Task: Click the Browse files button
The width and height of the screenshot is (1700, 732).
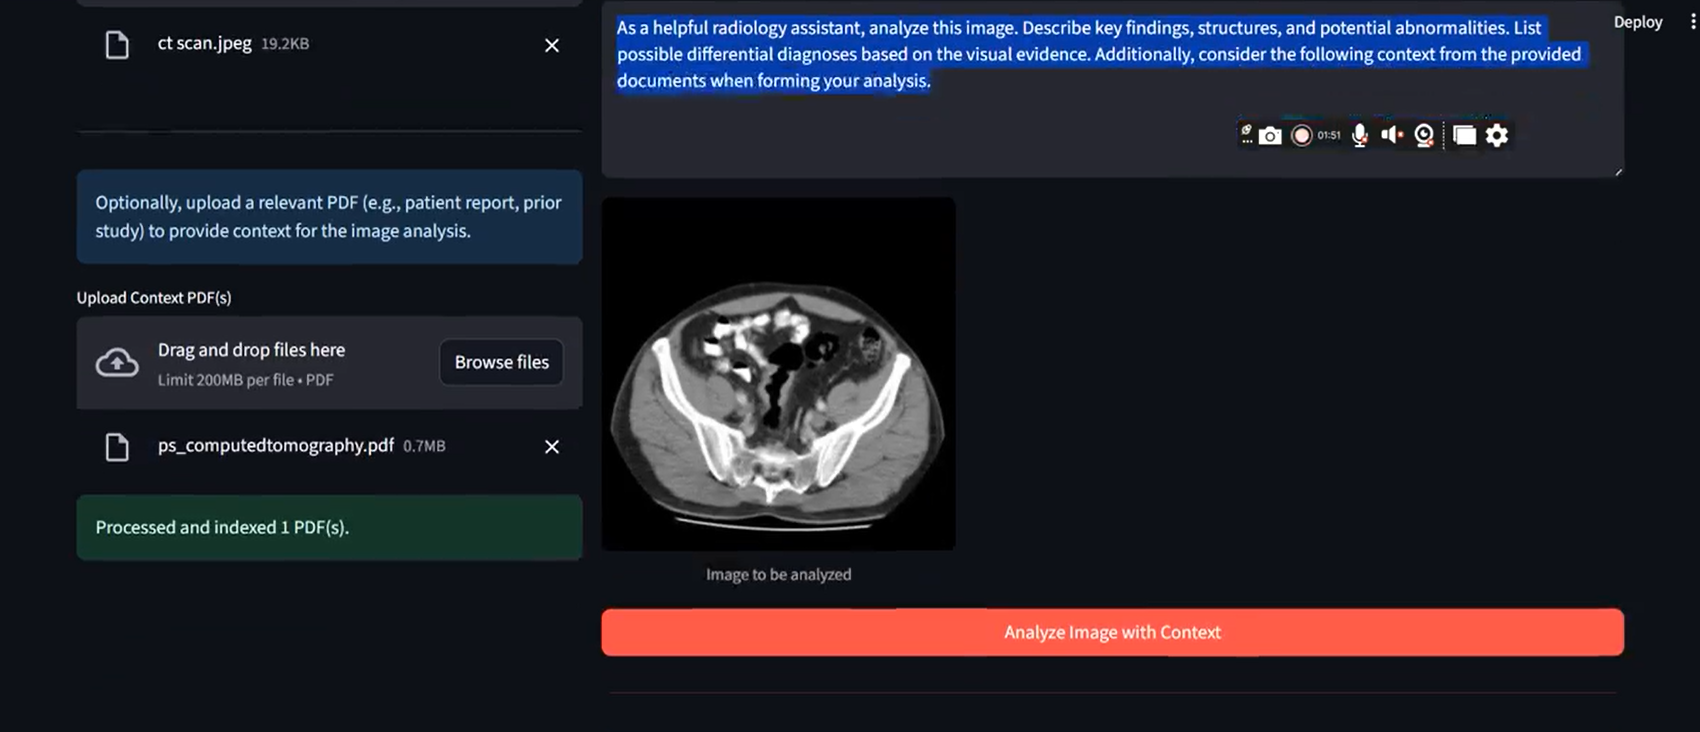Action: pos(501,362)
